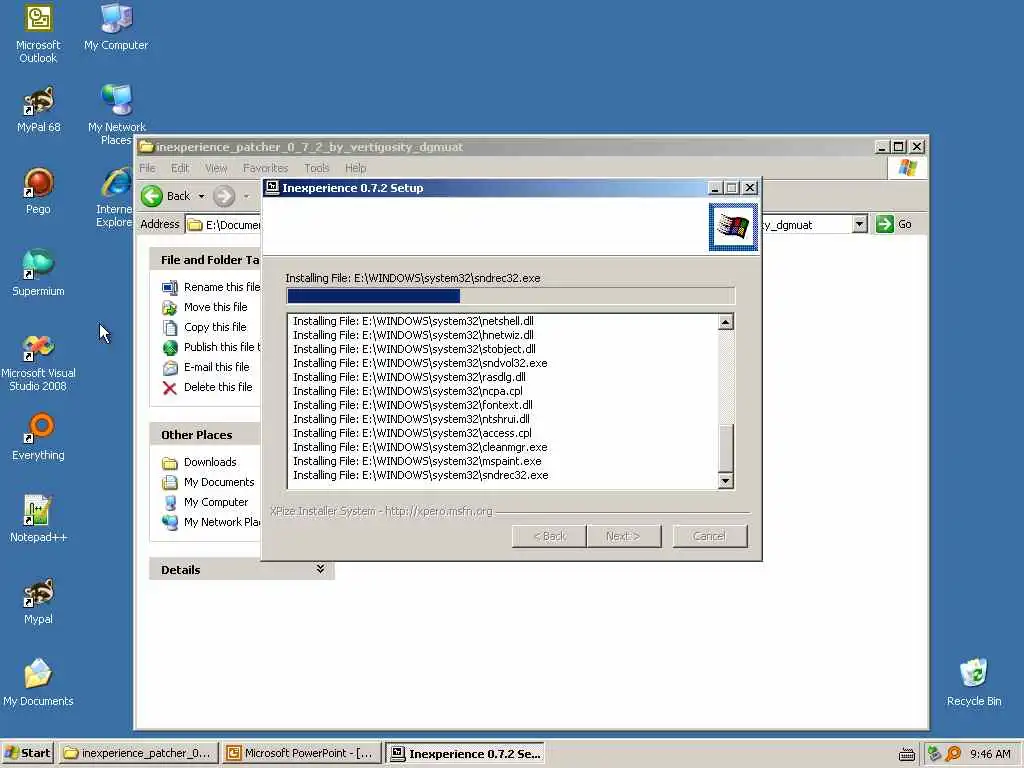Open Back button history dropdown arrow

click(201, 196)
